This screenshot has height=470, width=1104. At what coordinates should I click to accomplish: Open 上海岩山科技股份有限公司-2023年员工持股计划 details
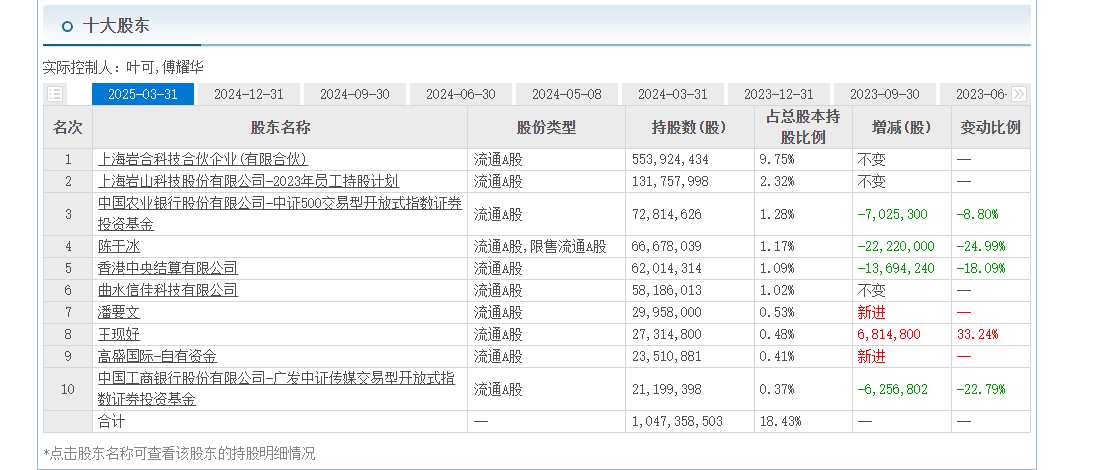pyautogui.click(x=248, y=182)
